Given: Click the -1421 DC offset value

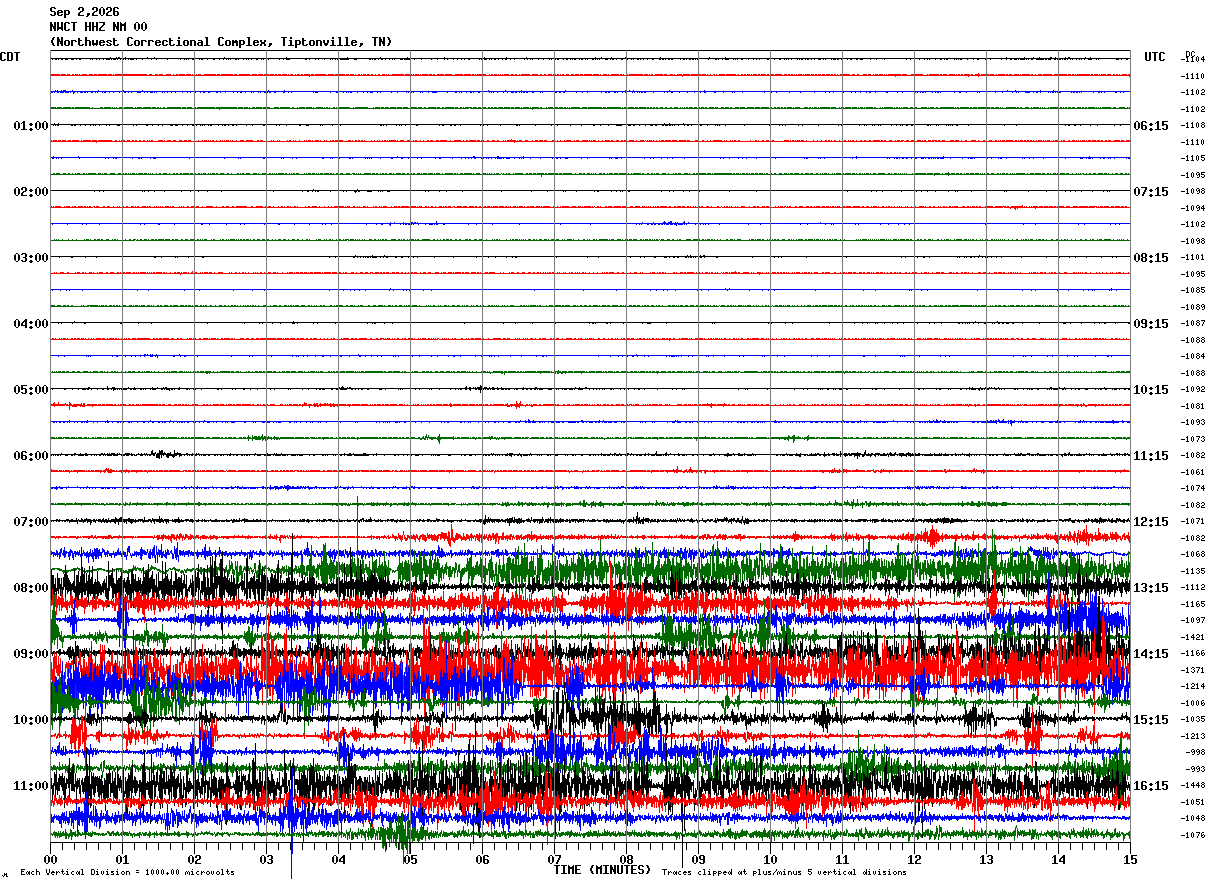Looking at the screenshot, I should click(1194, 637).
